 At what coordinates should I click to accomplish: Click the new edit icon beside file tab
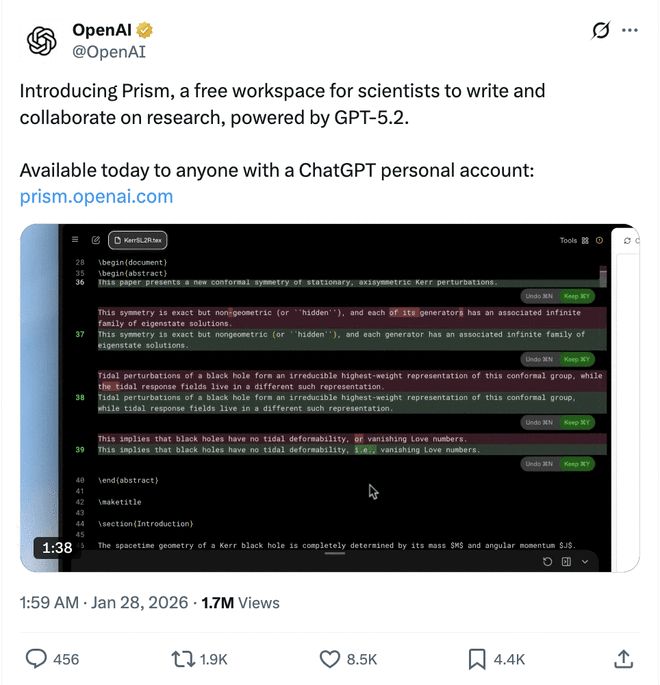tap(96, 240)
